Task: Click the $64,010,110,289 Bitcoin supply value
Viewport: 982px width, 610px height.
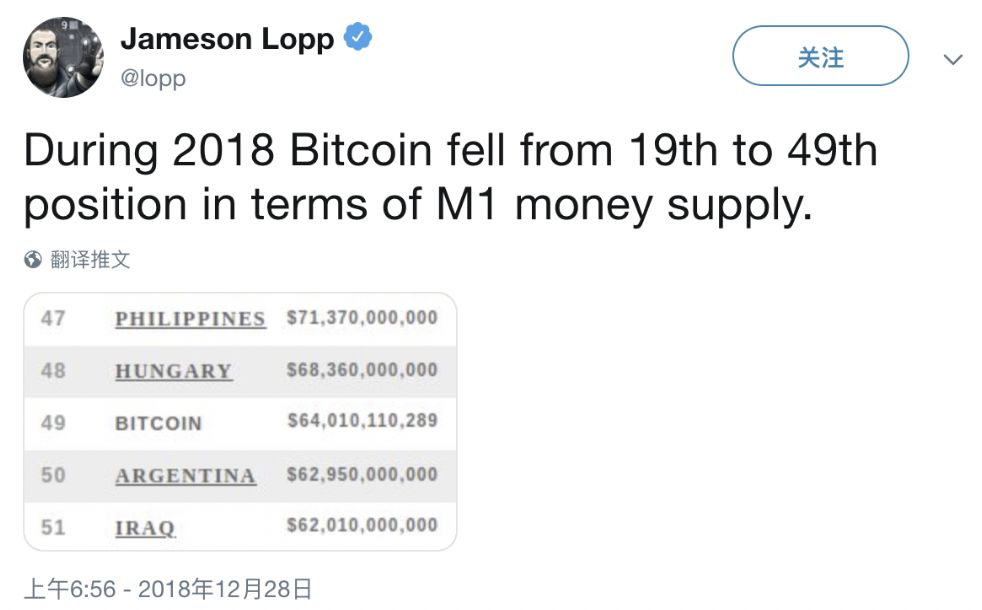Action: tap(362, 421)
